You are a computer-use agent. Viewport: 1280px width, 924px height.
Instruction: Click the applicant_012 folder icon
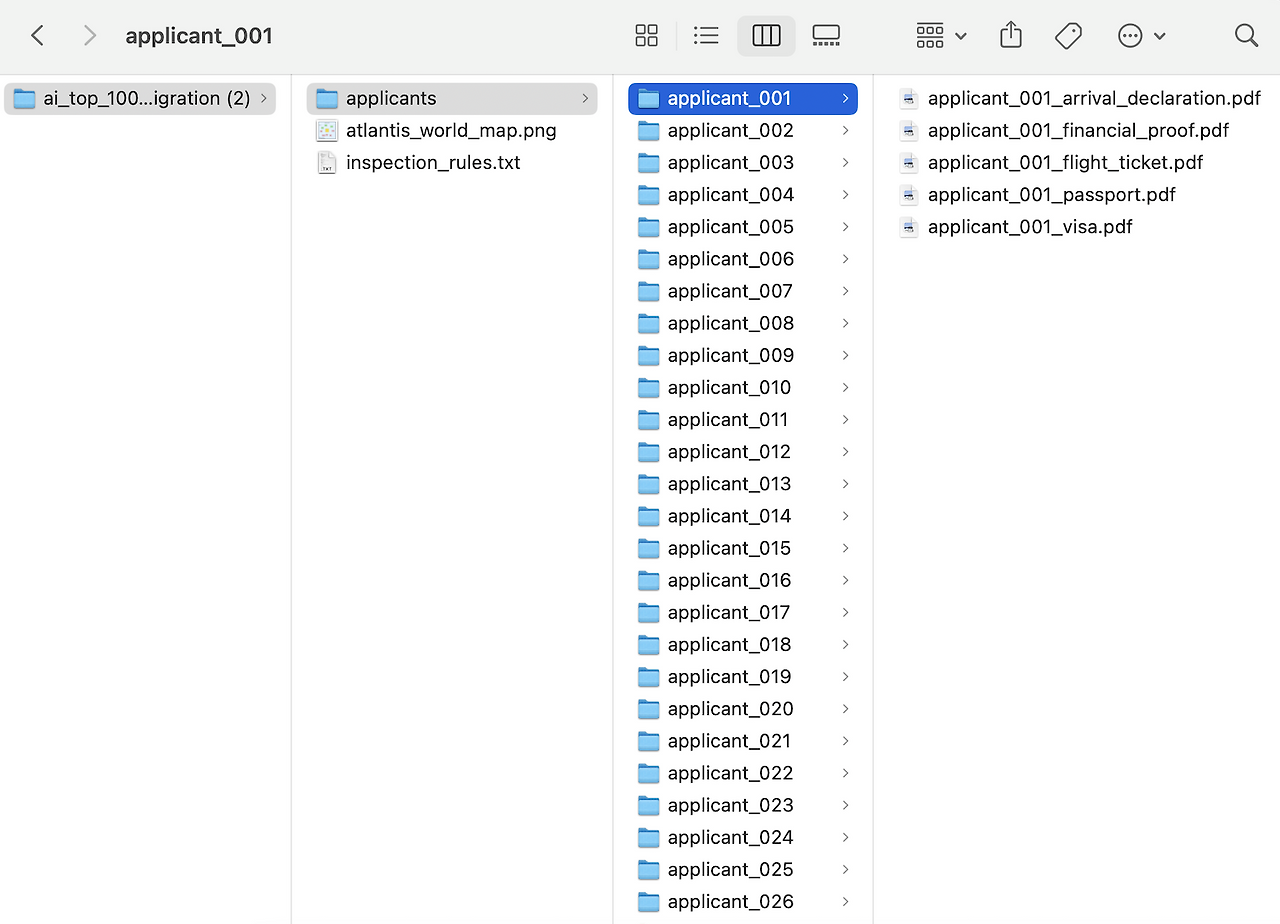(649, 452)
